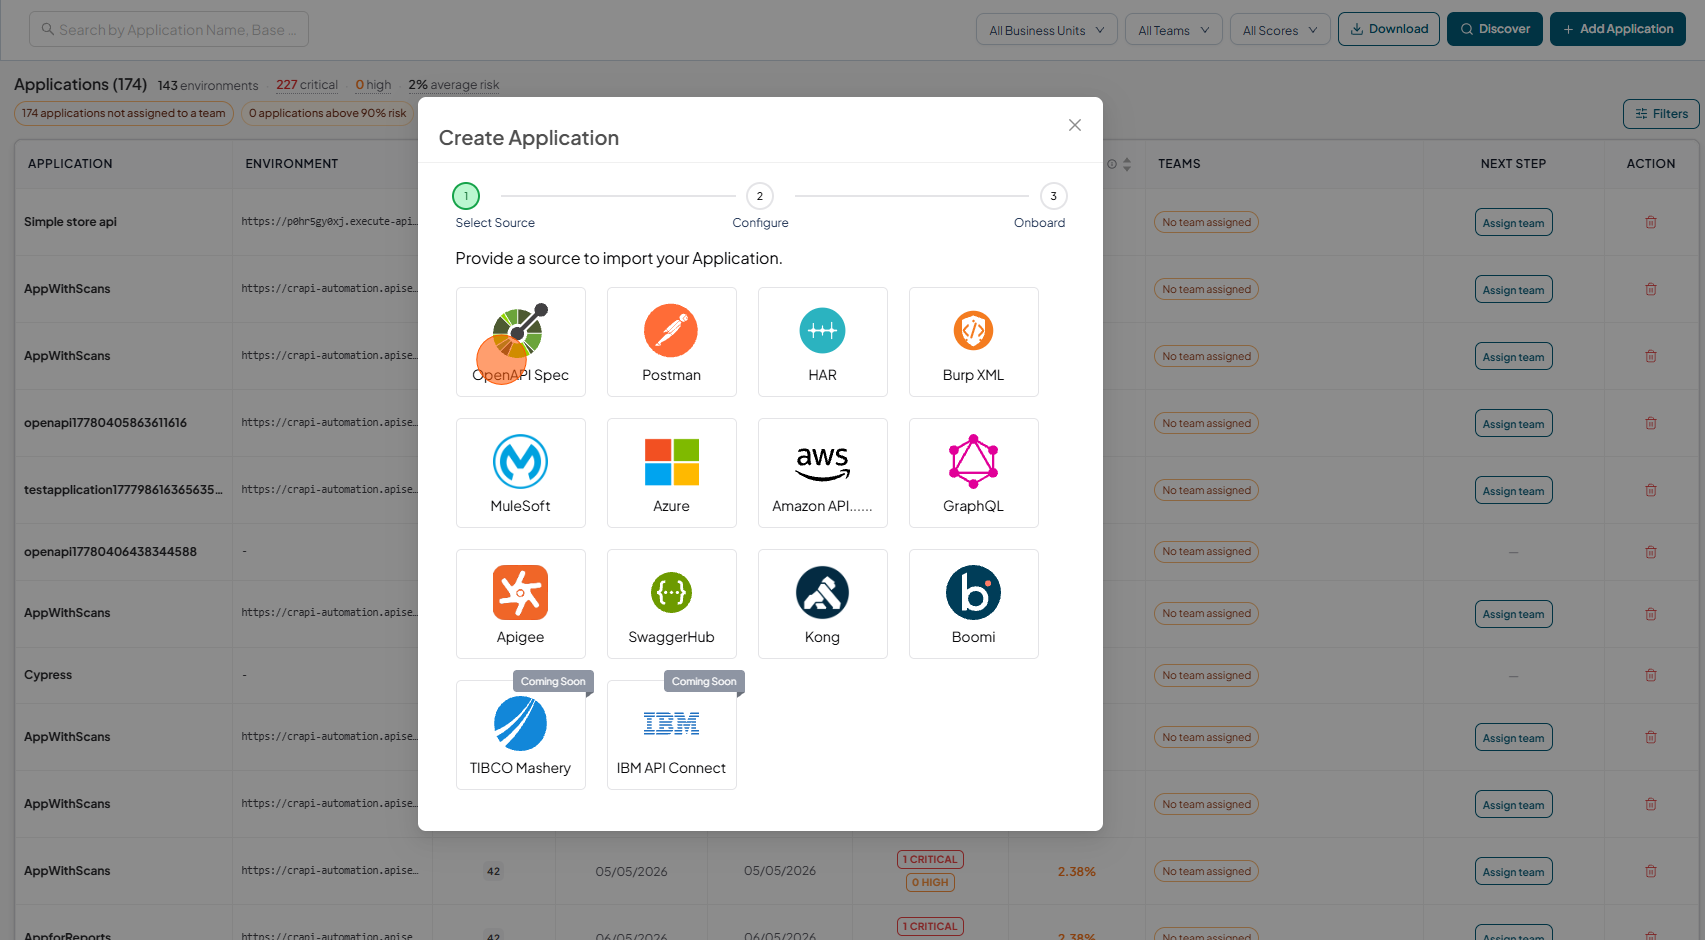Select the Amazon API source tile
1705x940 pixels.
coord(822,473)
